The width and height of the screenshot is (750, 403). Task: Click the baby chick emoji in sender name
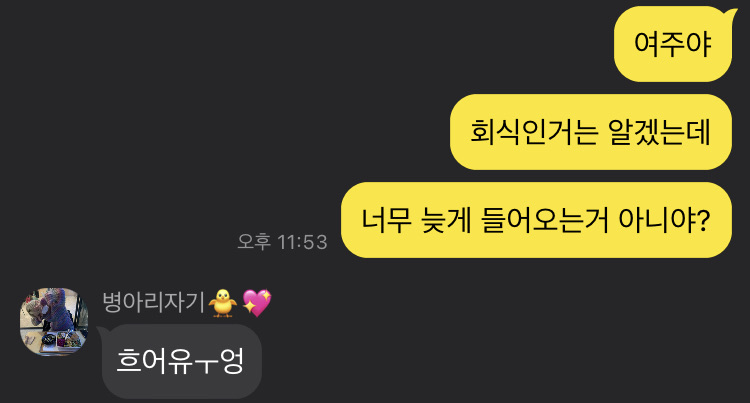click(x=222, y=303)
